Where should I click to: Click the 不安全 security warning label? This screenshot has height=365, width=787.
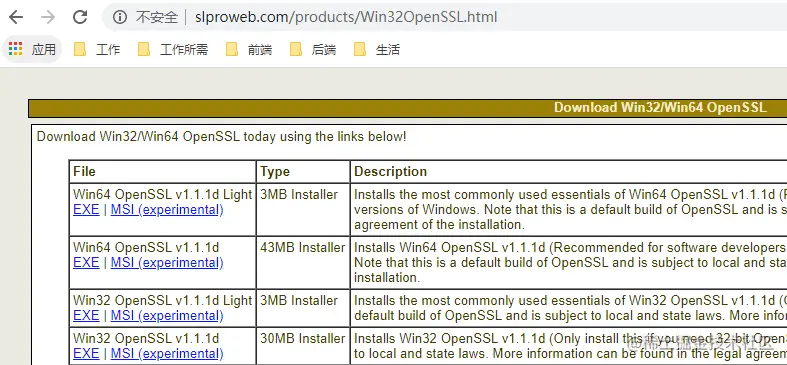(157, 17)
